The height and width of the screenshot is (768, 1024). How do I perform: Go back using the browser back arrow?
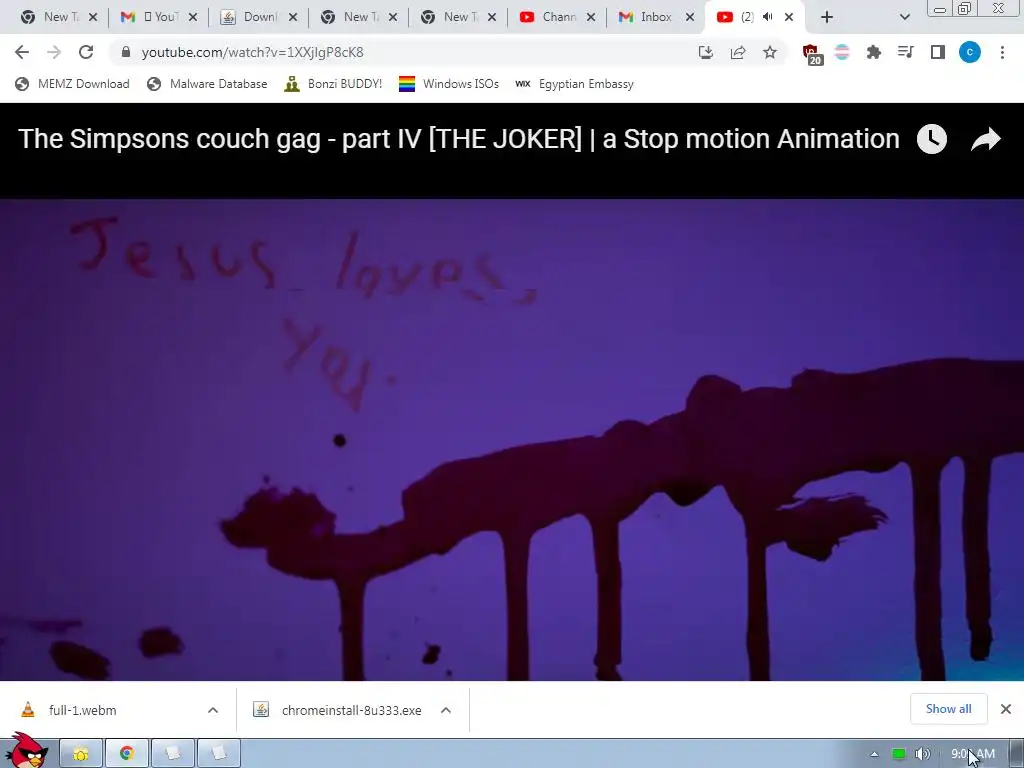(x=22, y=52)
